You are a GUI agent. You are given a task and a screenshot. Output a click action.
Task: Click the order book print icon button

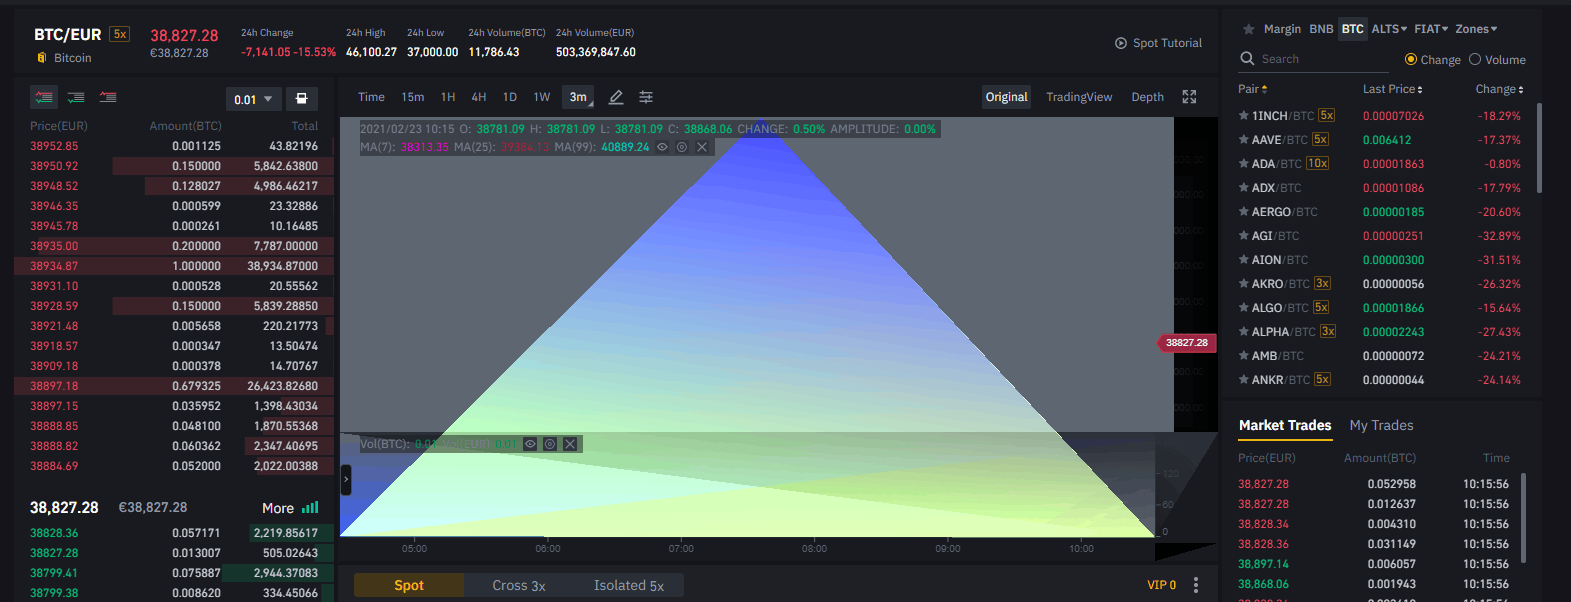[x=302, y=99]
